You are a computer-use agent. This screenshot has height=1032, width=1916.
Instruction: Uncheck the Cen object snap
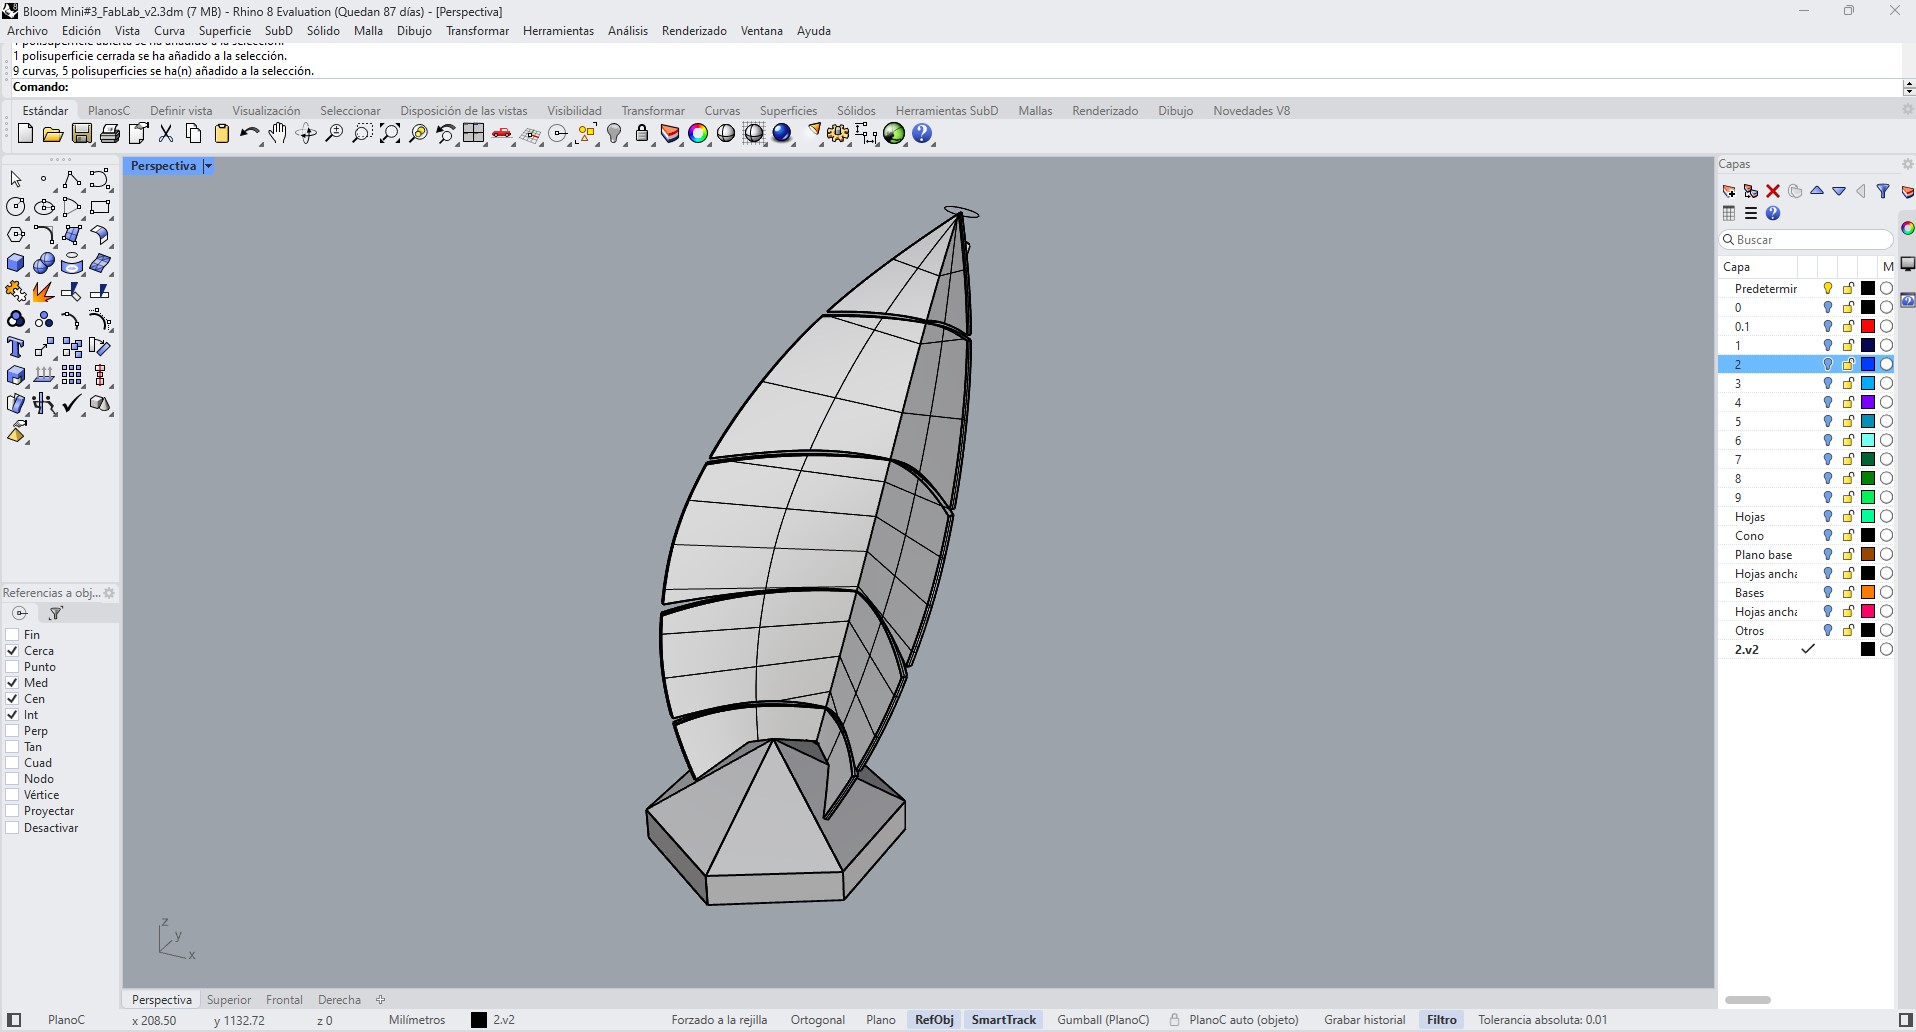pyautogui.click(x=12, y=699)
